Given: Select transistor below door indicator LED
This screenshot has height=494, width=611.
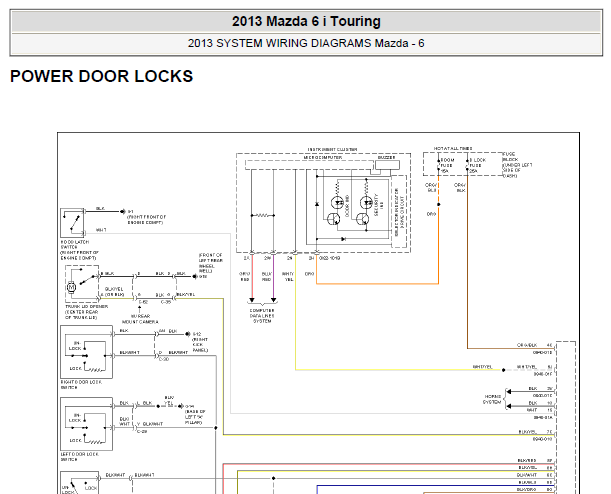Looking at the screenshot, I should click(334, 219).
